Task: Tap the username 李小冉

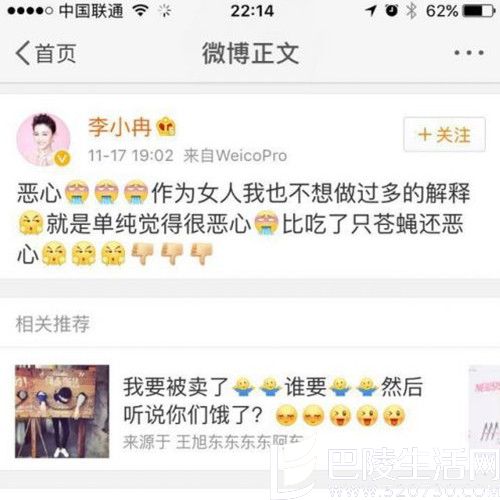Action: coord(119,127)
